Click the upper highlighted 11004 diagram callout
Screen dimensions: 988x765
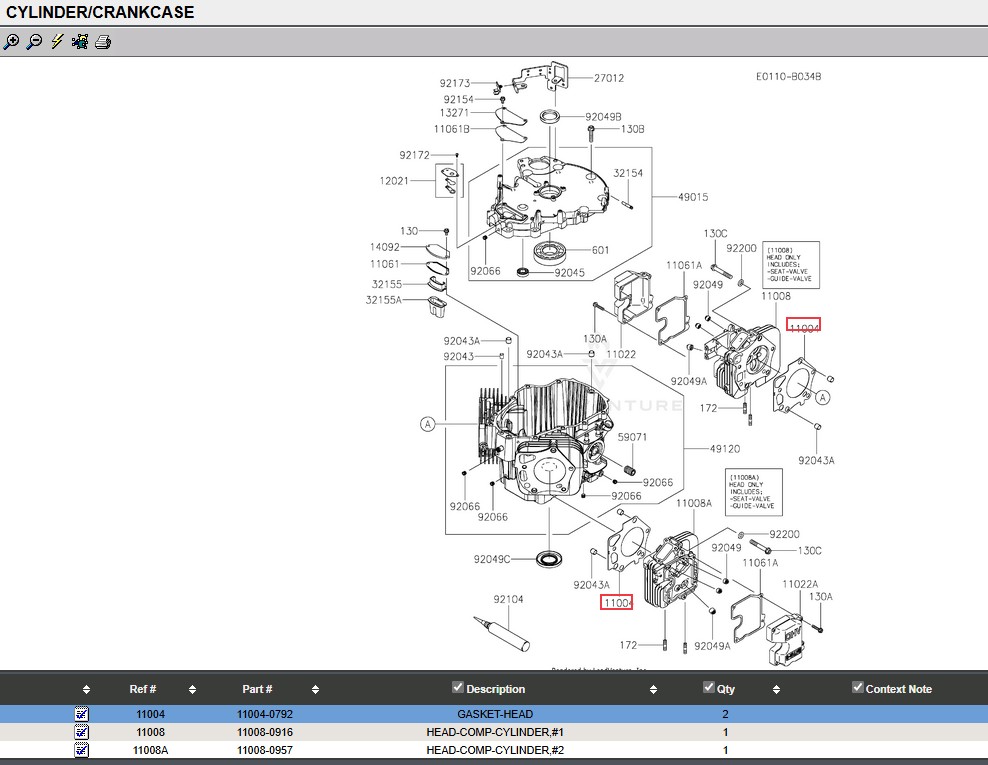[804, 327]
